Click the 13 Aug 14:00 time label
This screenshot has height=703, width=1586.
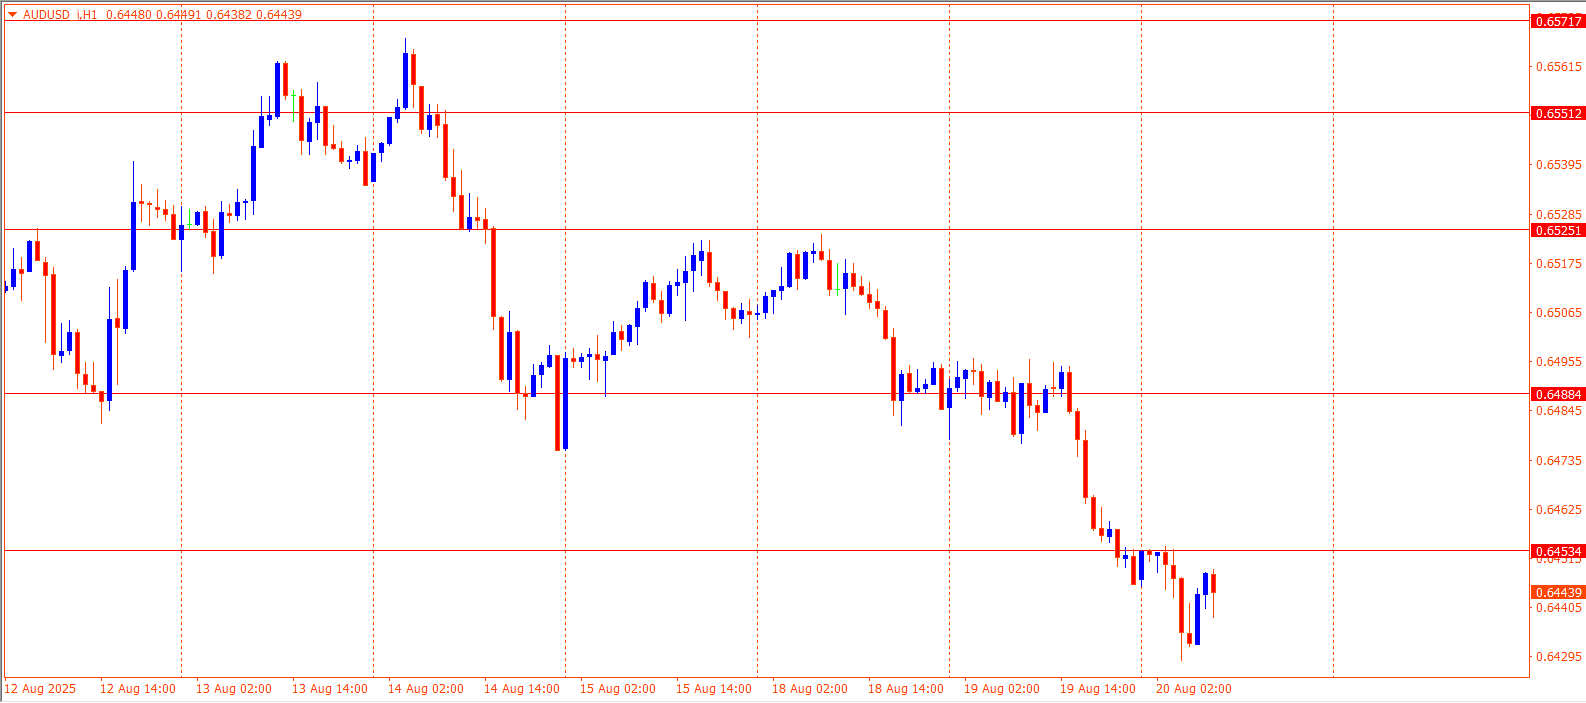(x=330, y=689)
